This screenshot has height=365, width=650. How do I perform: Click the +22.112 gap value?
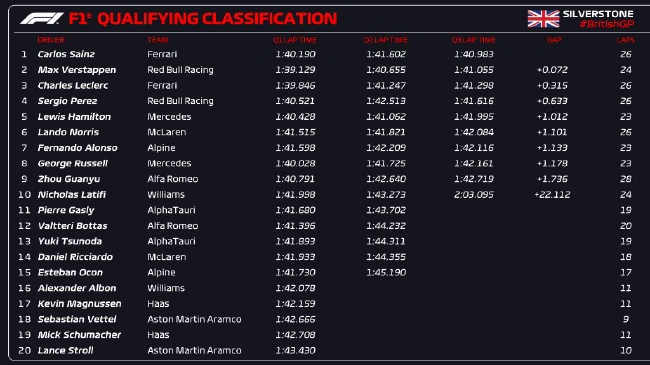(x=552, y=195)
